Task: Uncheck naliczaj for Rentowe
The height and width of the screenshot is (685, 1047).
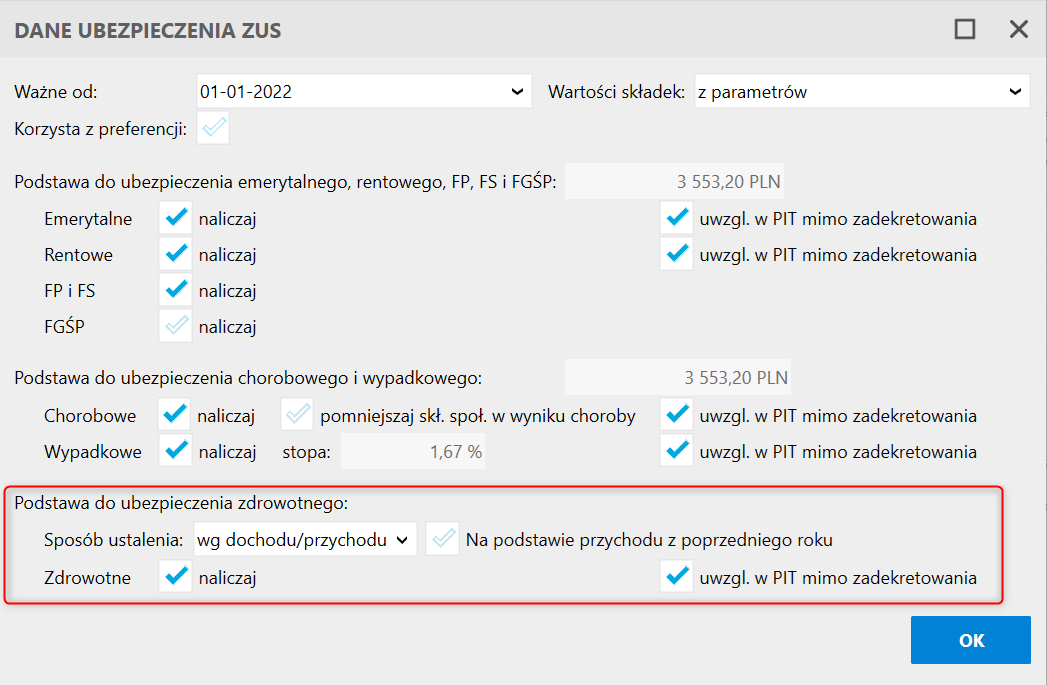Action: (177, 255)
